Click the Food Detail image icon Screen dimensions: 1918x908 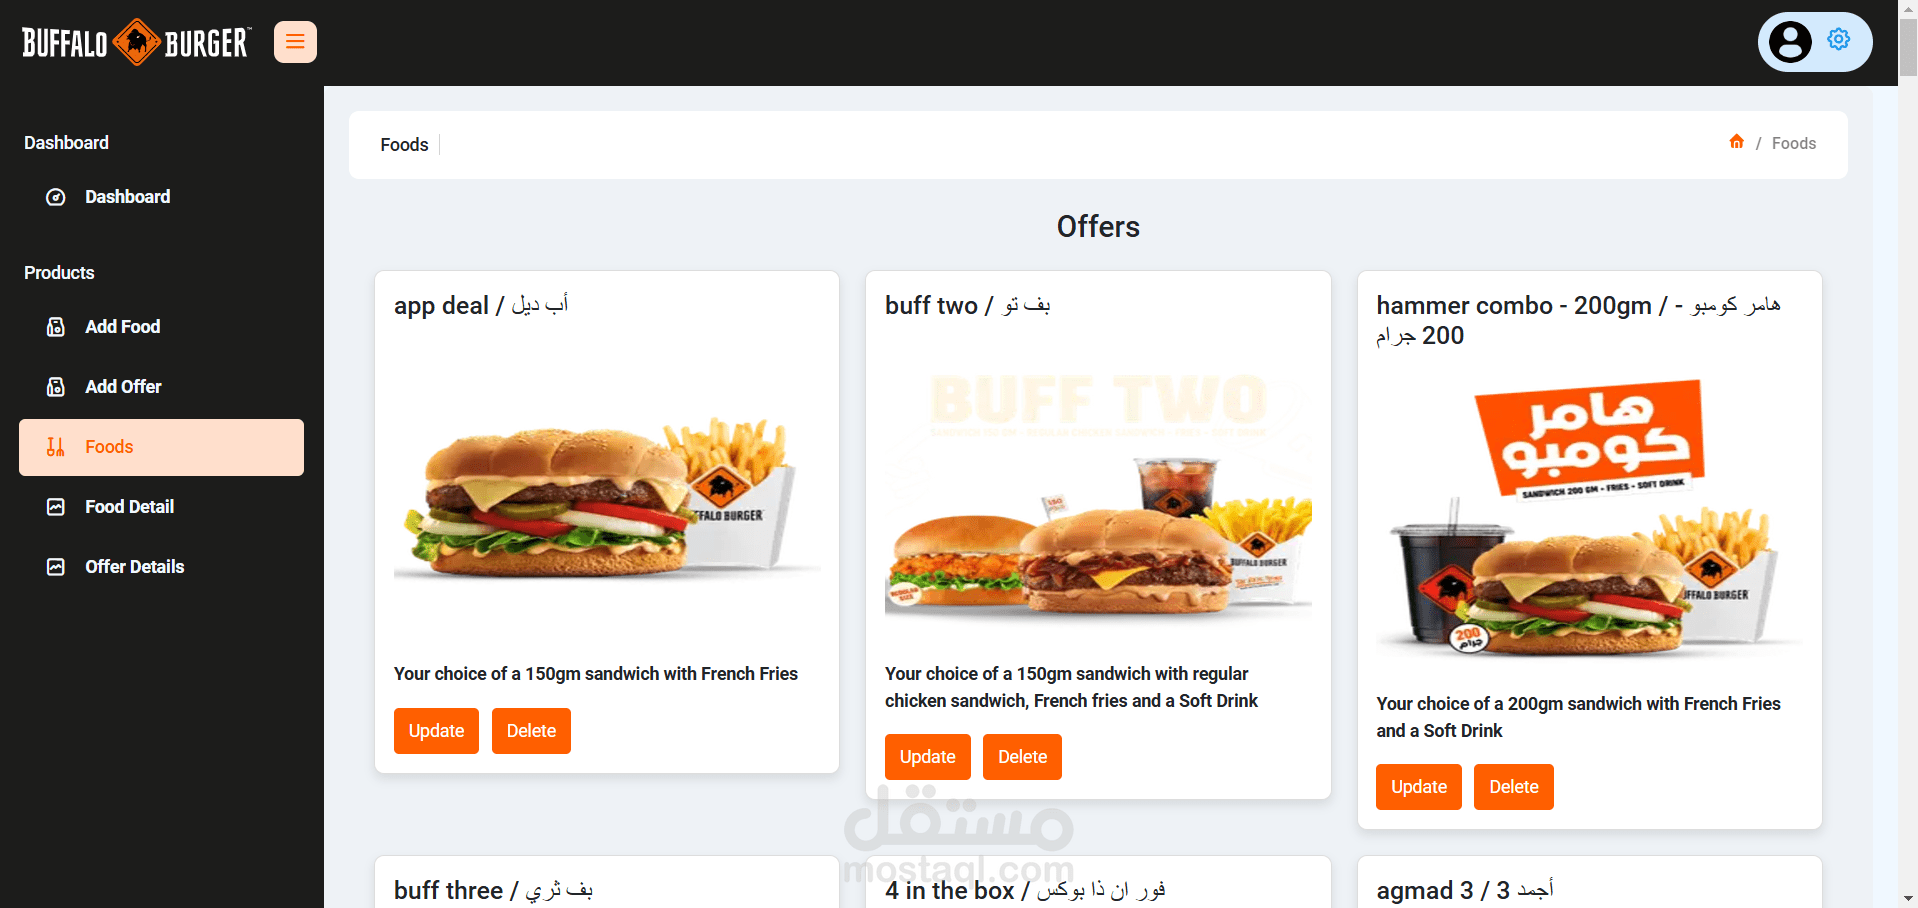point(56,507)
